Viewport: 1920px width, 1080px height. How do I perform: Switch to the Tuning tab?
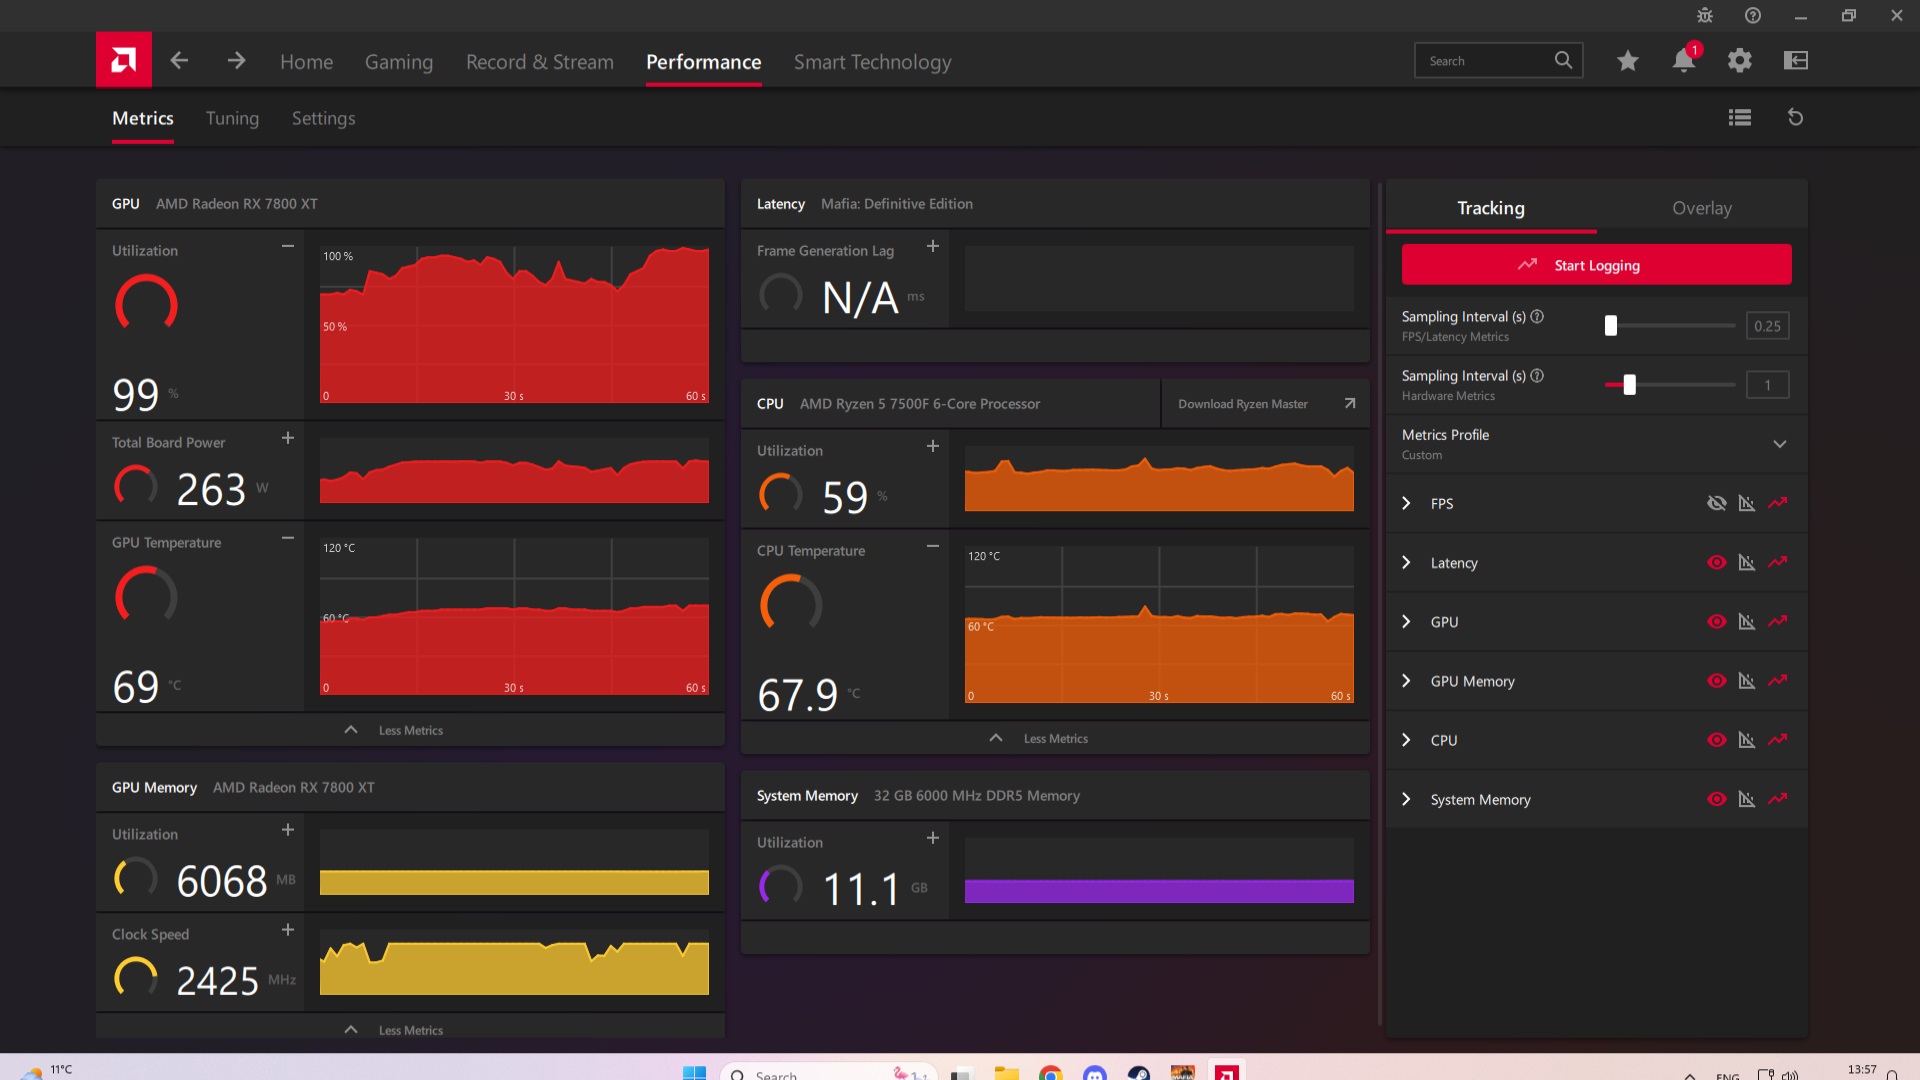click(x=232, y=119)
